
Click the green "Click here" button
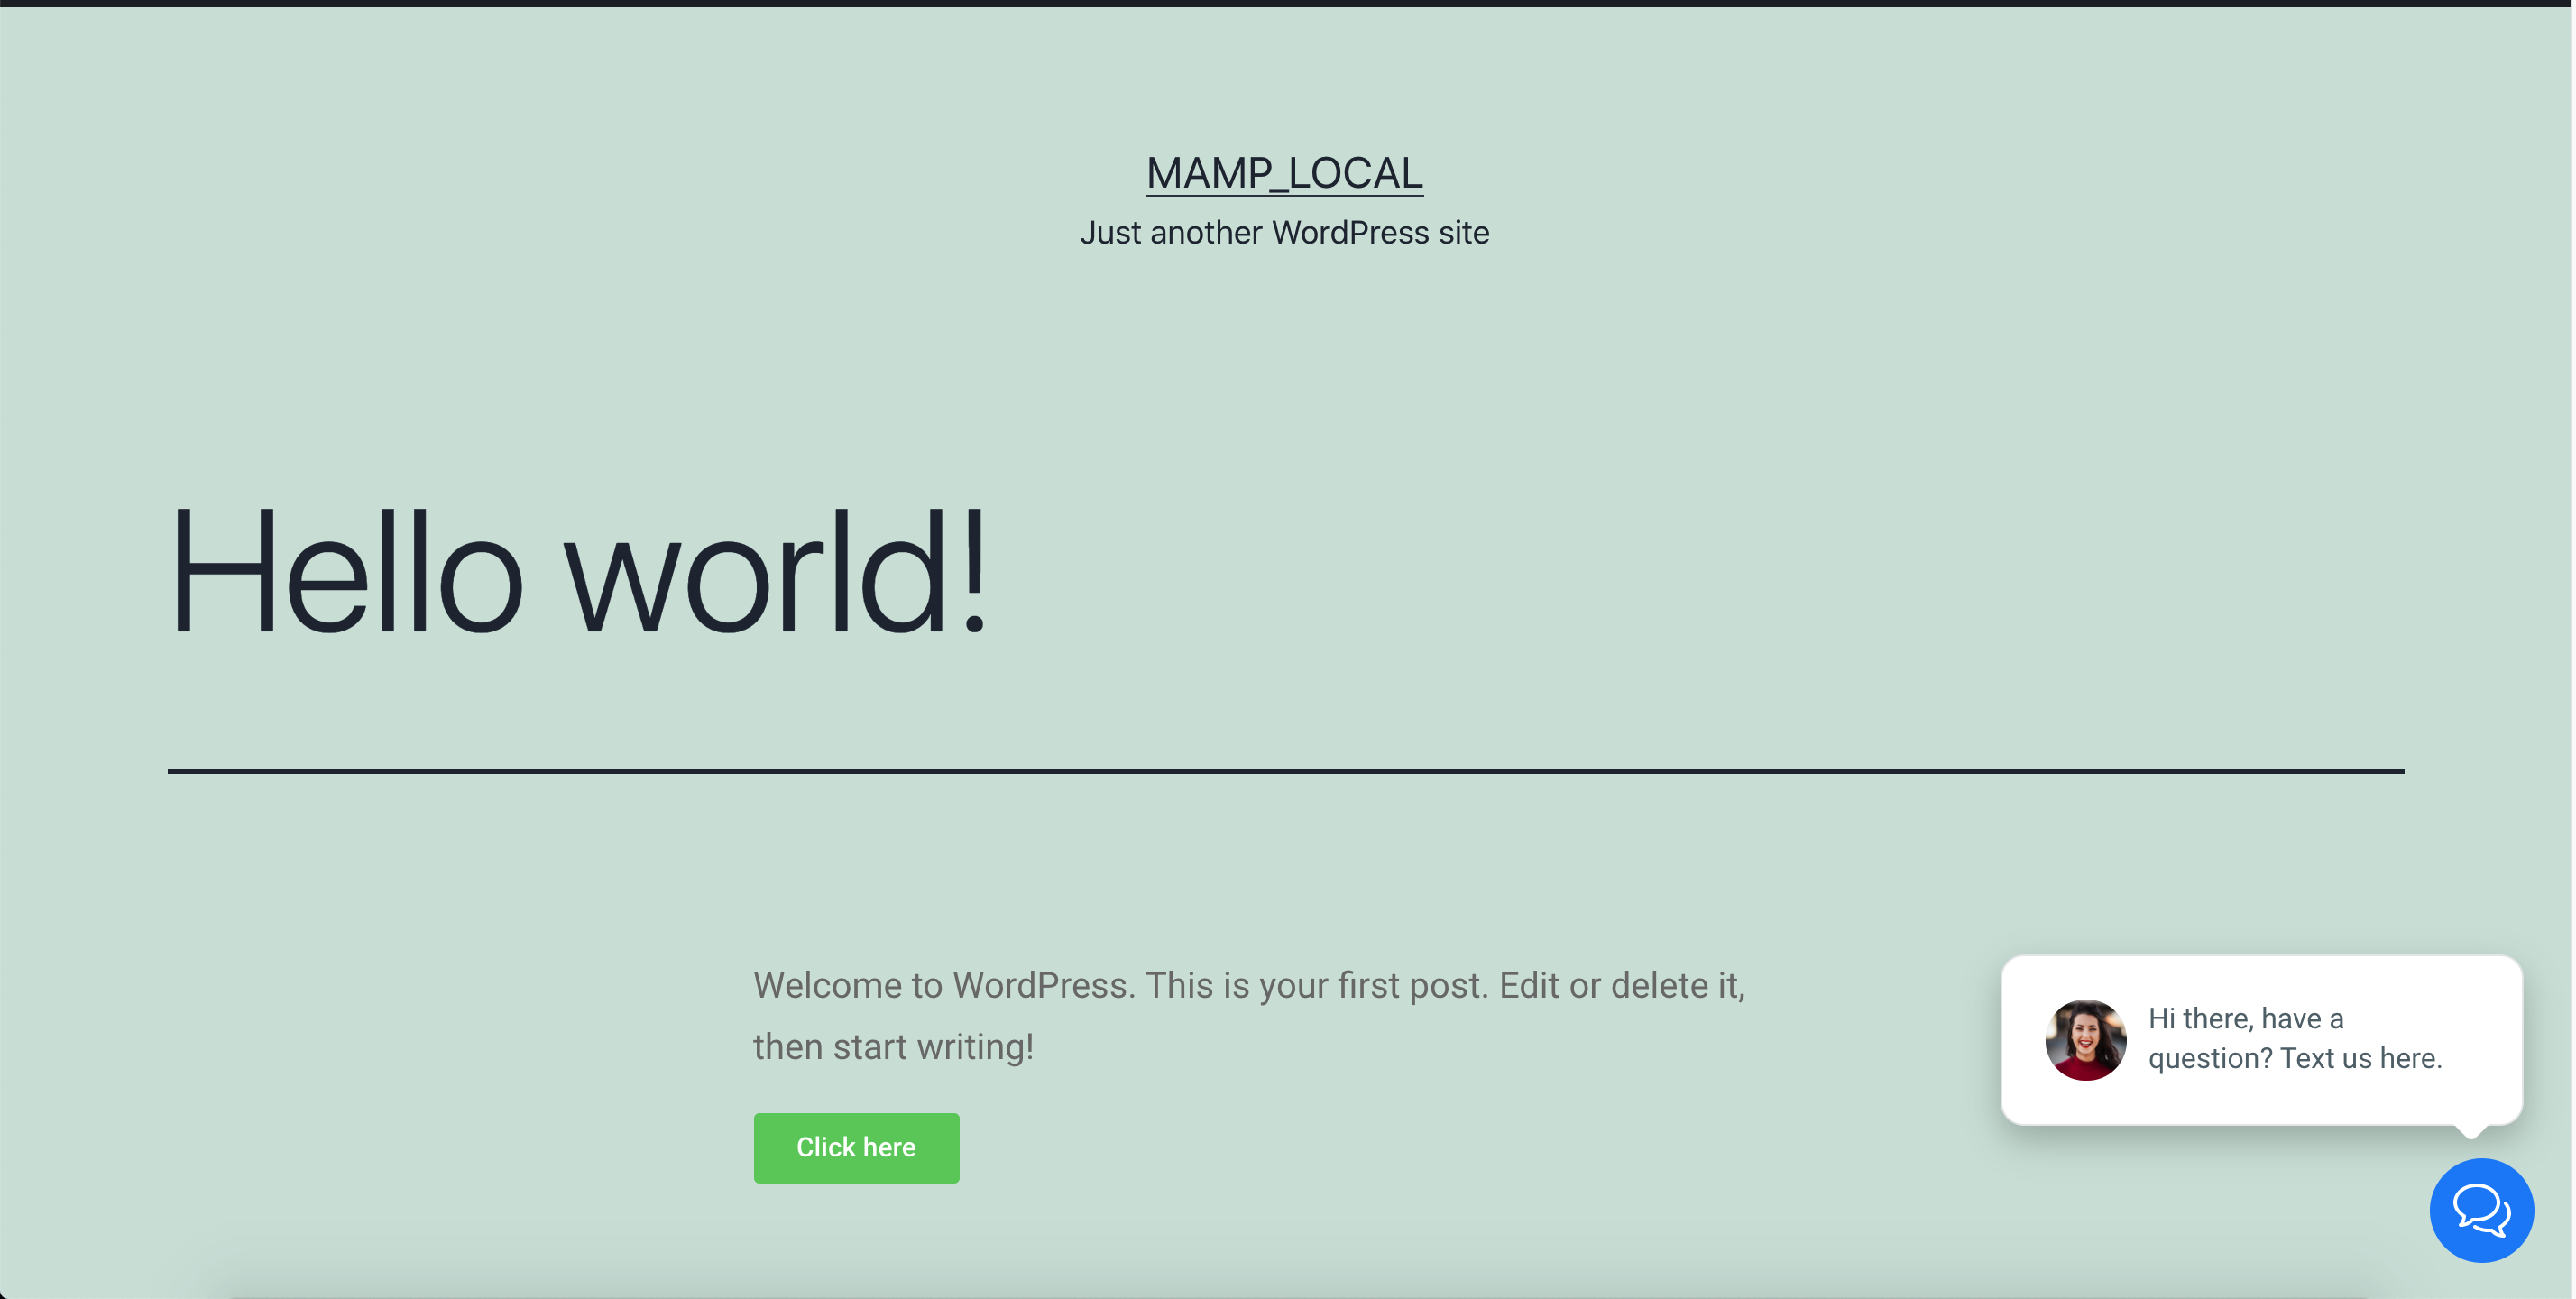pos(856,1147)
